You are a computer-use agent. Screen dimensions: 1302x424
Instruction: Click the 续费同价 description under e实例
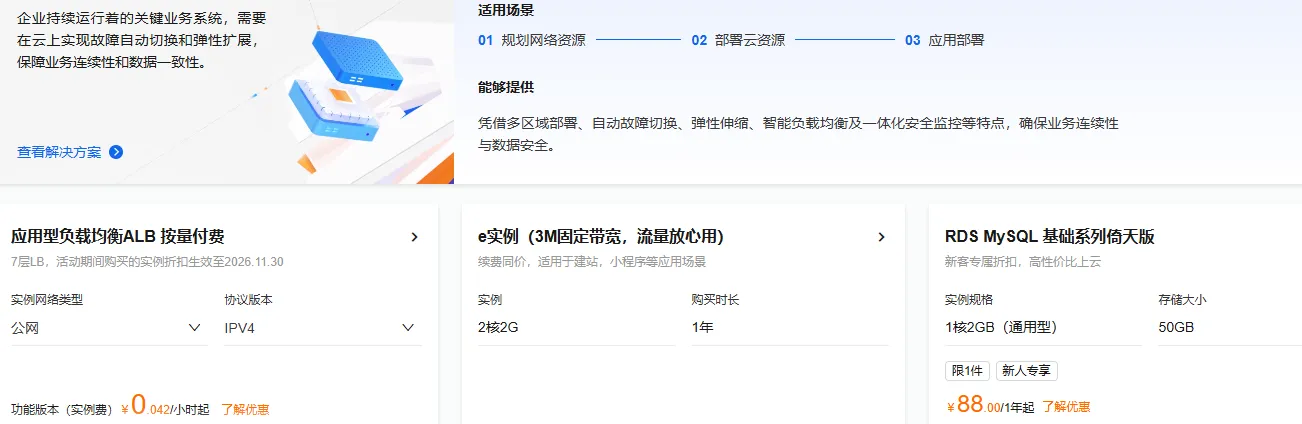pos(592,262)
